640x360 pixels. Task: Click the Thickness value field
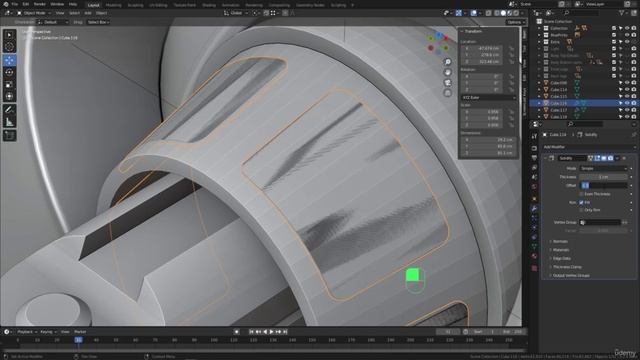pos(603,177)
